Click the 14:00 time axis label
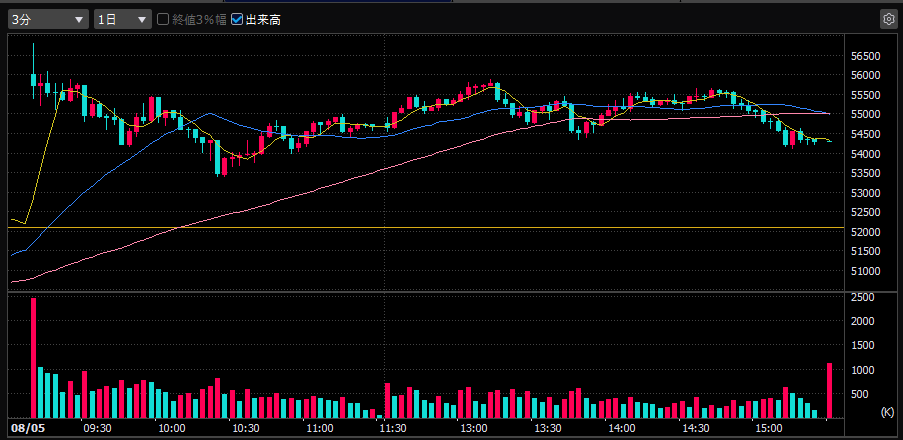The image size is (903, 440). [x=622, y=429]
